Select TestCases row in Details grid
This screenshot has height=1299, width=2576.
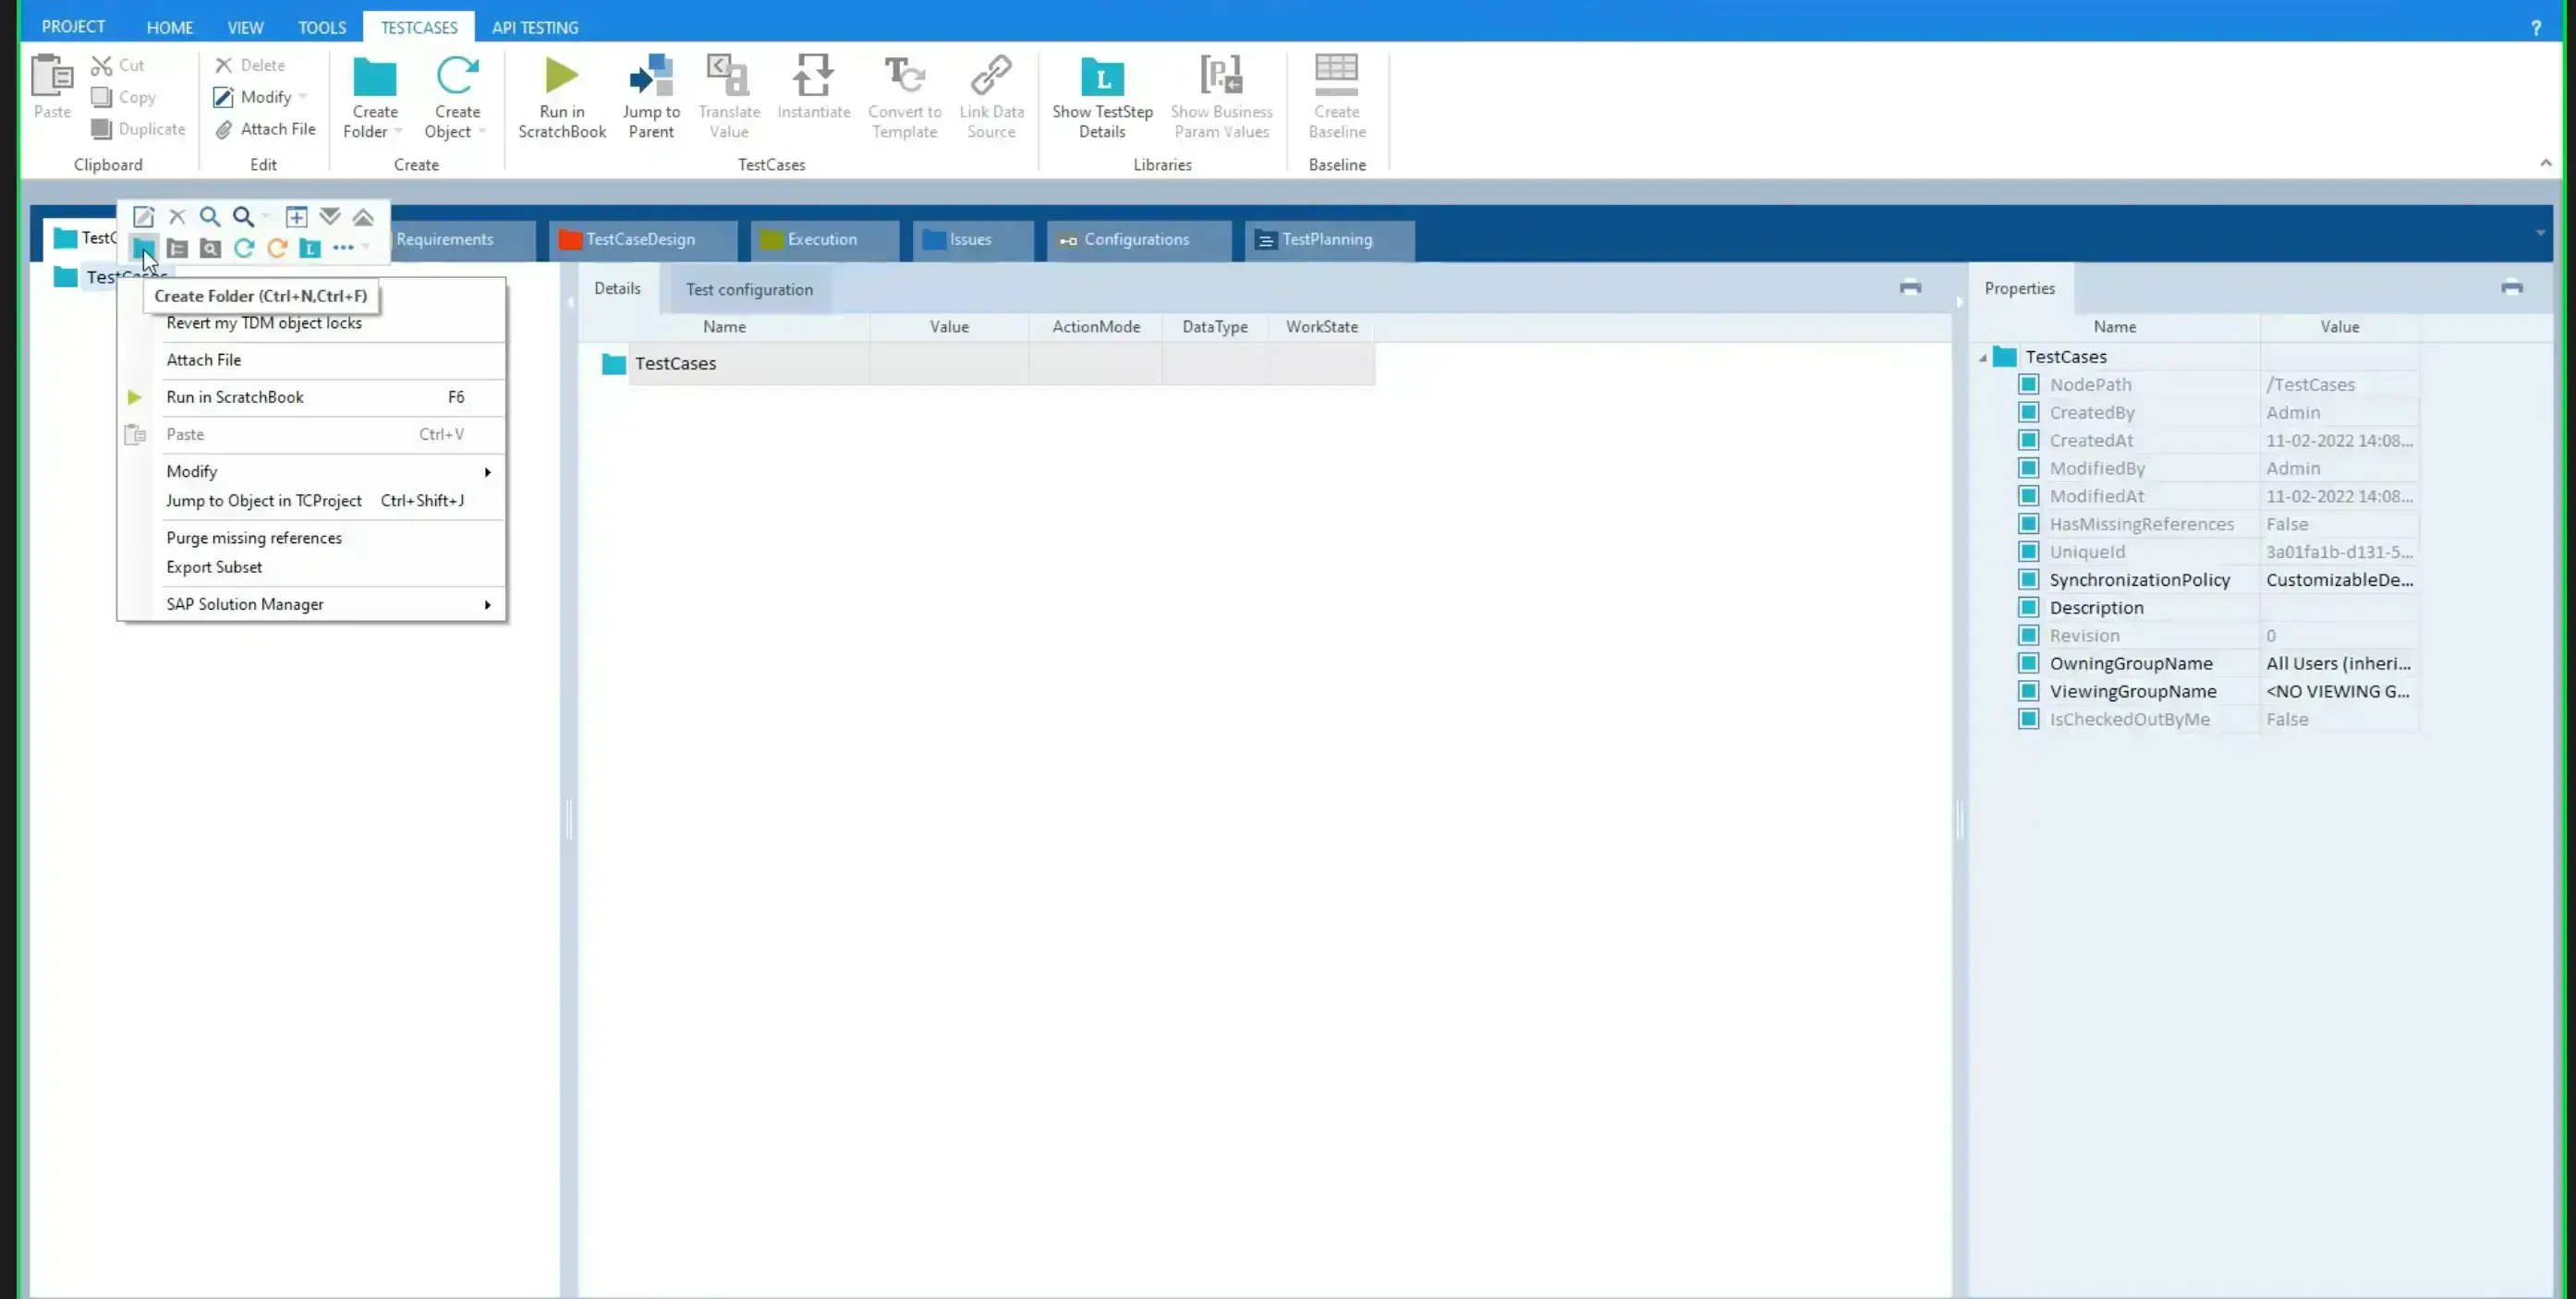pos(676,363)
